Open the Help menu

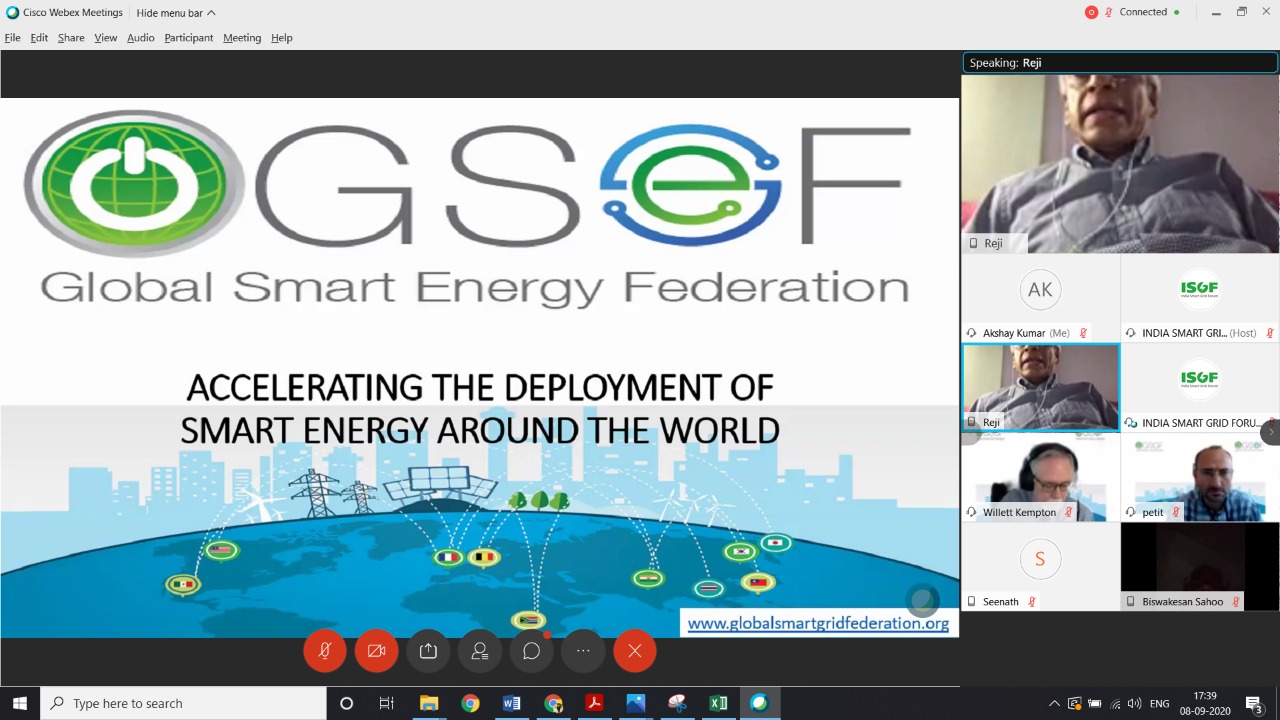click(x=282, y=38)
